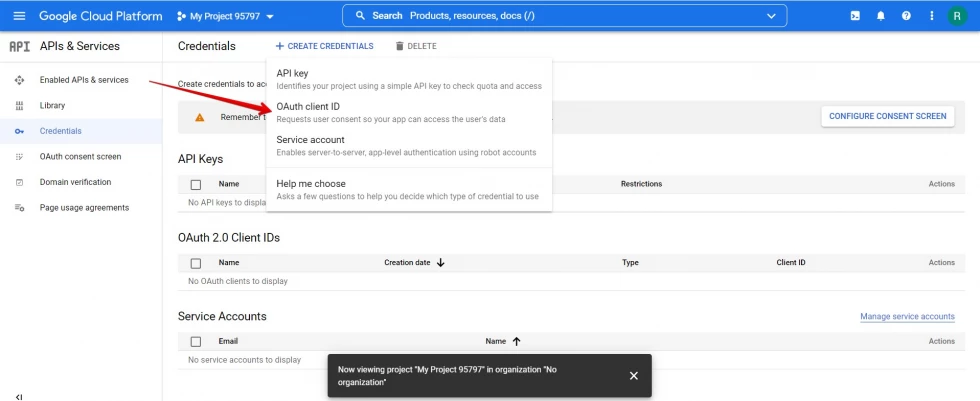This screenshot has height=401, width=980.
Task: Open OAuth consent screen page
Action: click(x=81, y=157)
